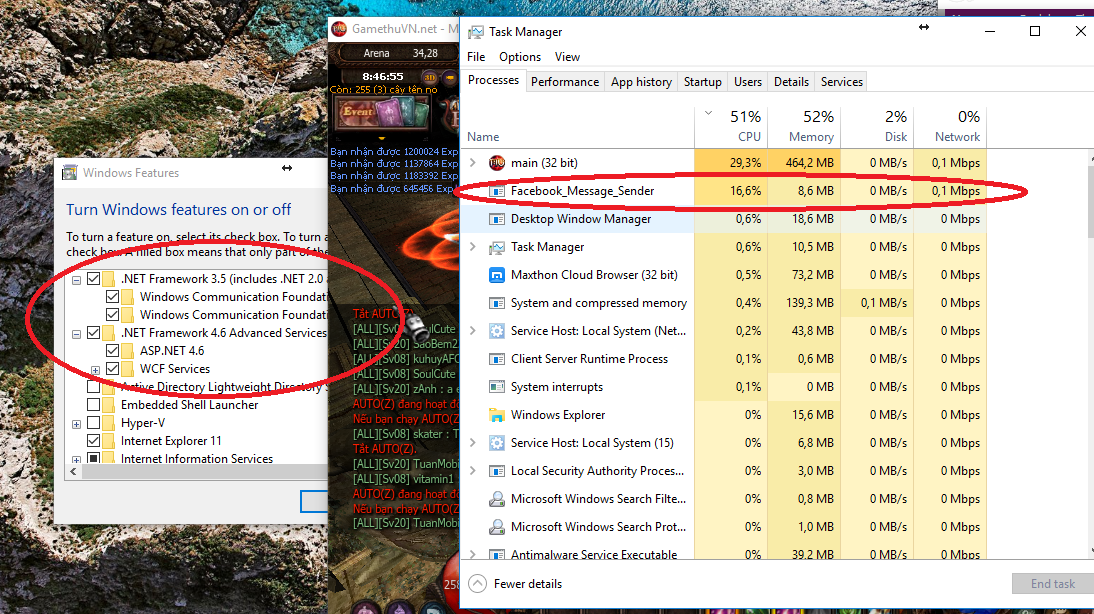Expand Service Host: Local System (Net...) group
Viewport: 1094px width, 614px height.
472,331
